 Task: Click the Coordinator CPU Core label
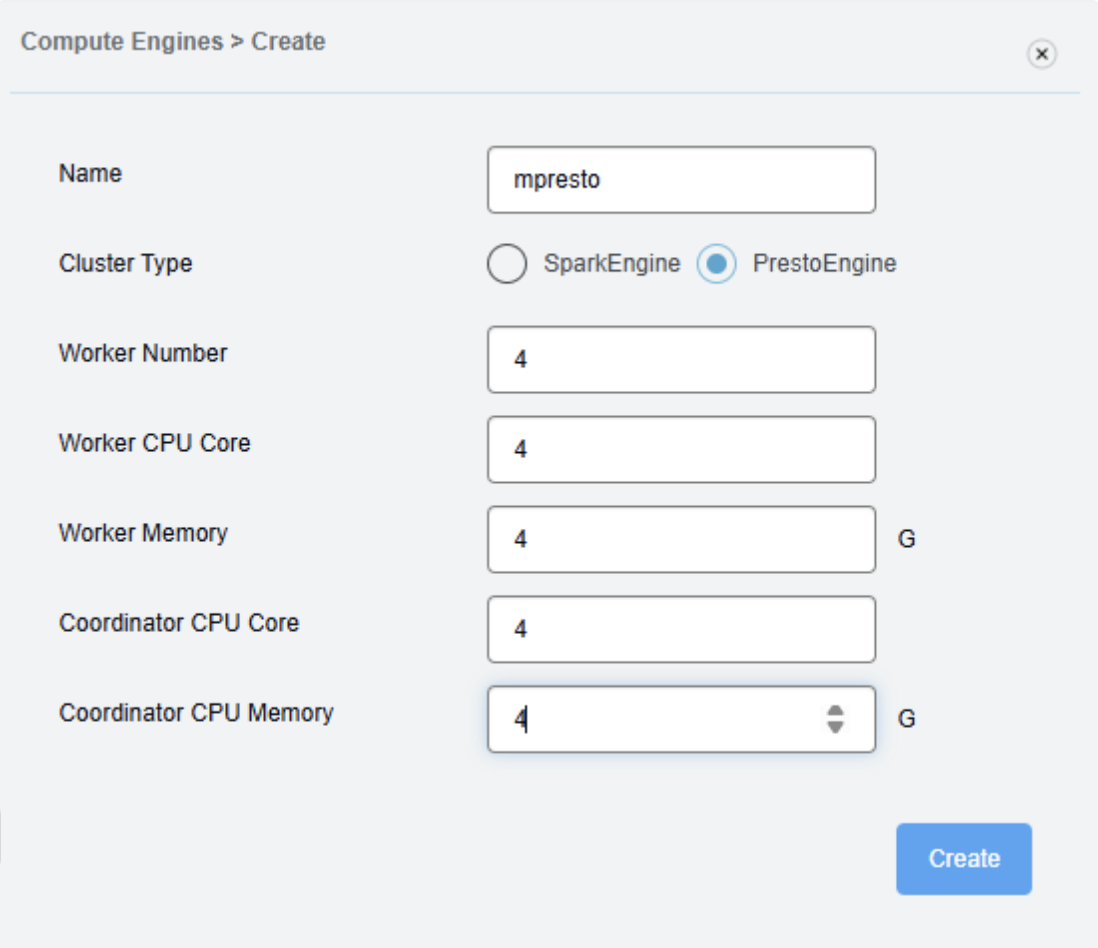pyautogui.click(x=179, y=623)
